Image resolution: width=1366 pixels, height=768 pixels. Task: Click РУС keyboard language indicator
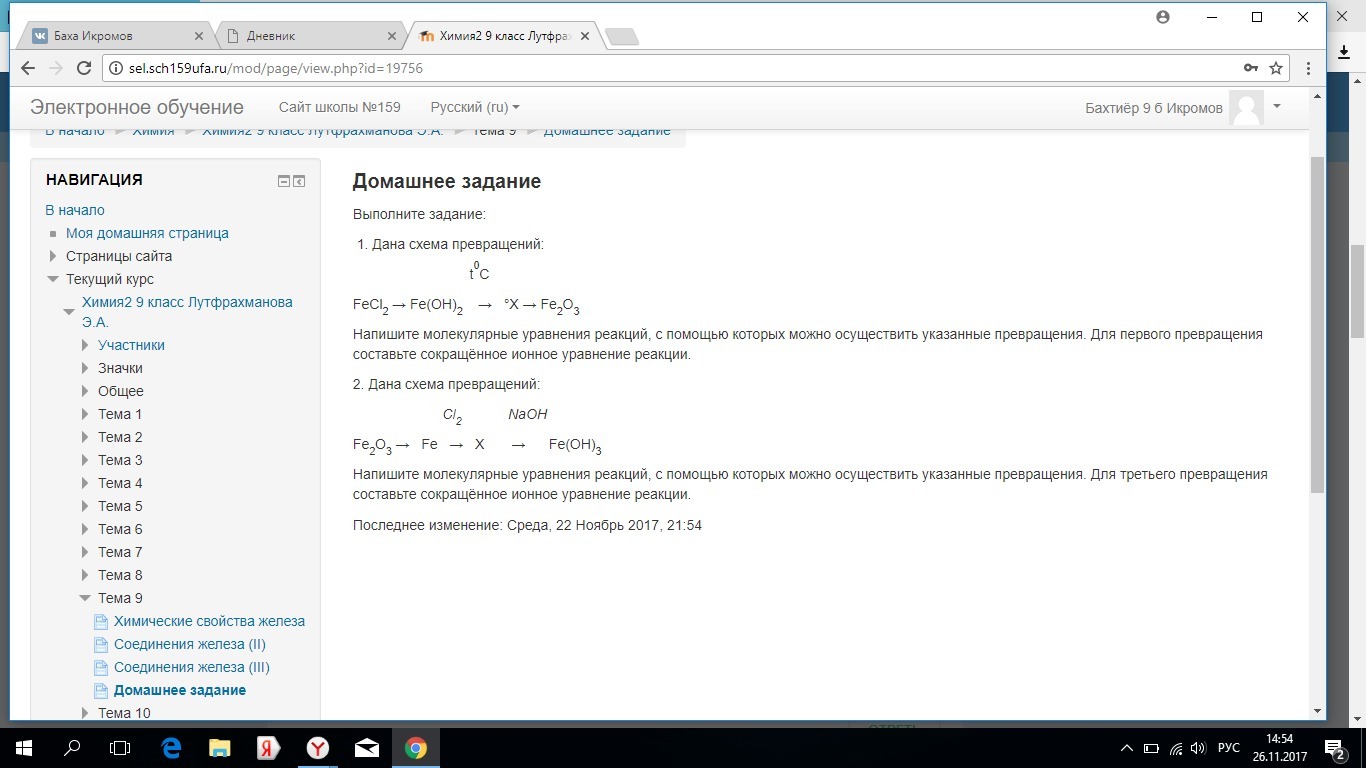click(1229, 748)
